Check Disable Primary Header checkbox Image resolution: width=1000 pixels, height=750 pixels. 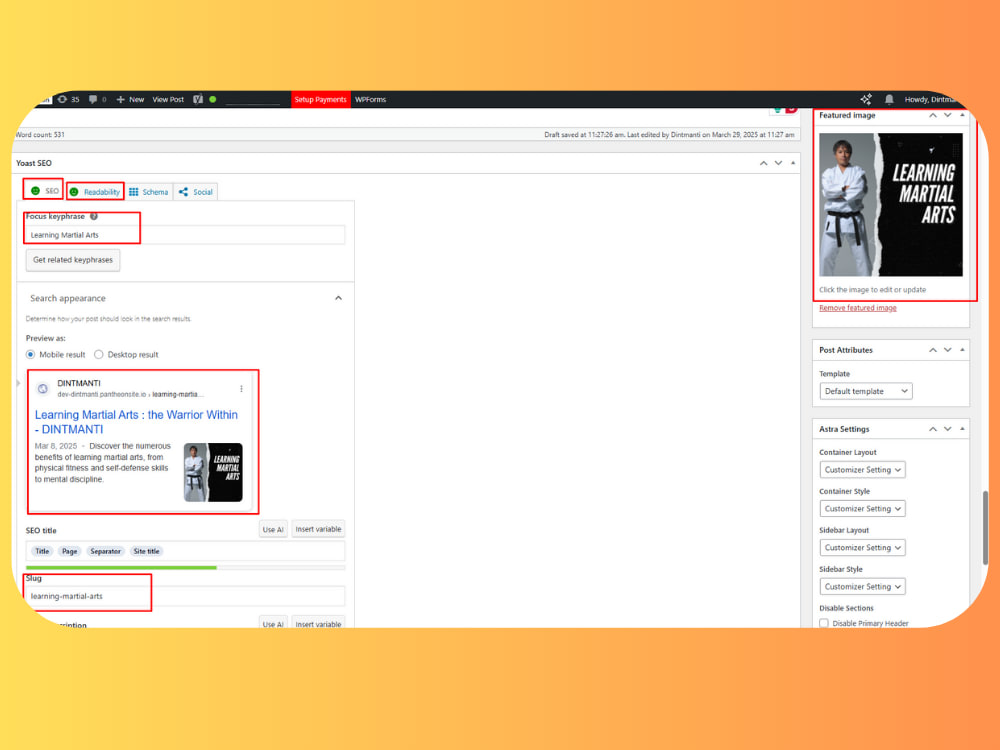(x=824, y=623)
